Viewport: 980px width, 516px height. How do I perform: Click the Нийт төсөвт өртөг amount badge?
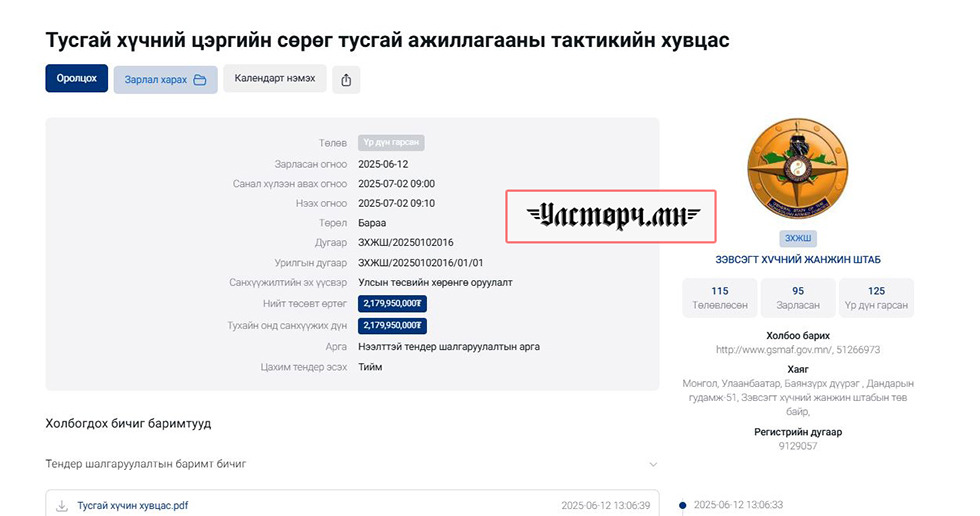[x=392, y=303]
